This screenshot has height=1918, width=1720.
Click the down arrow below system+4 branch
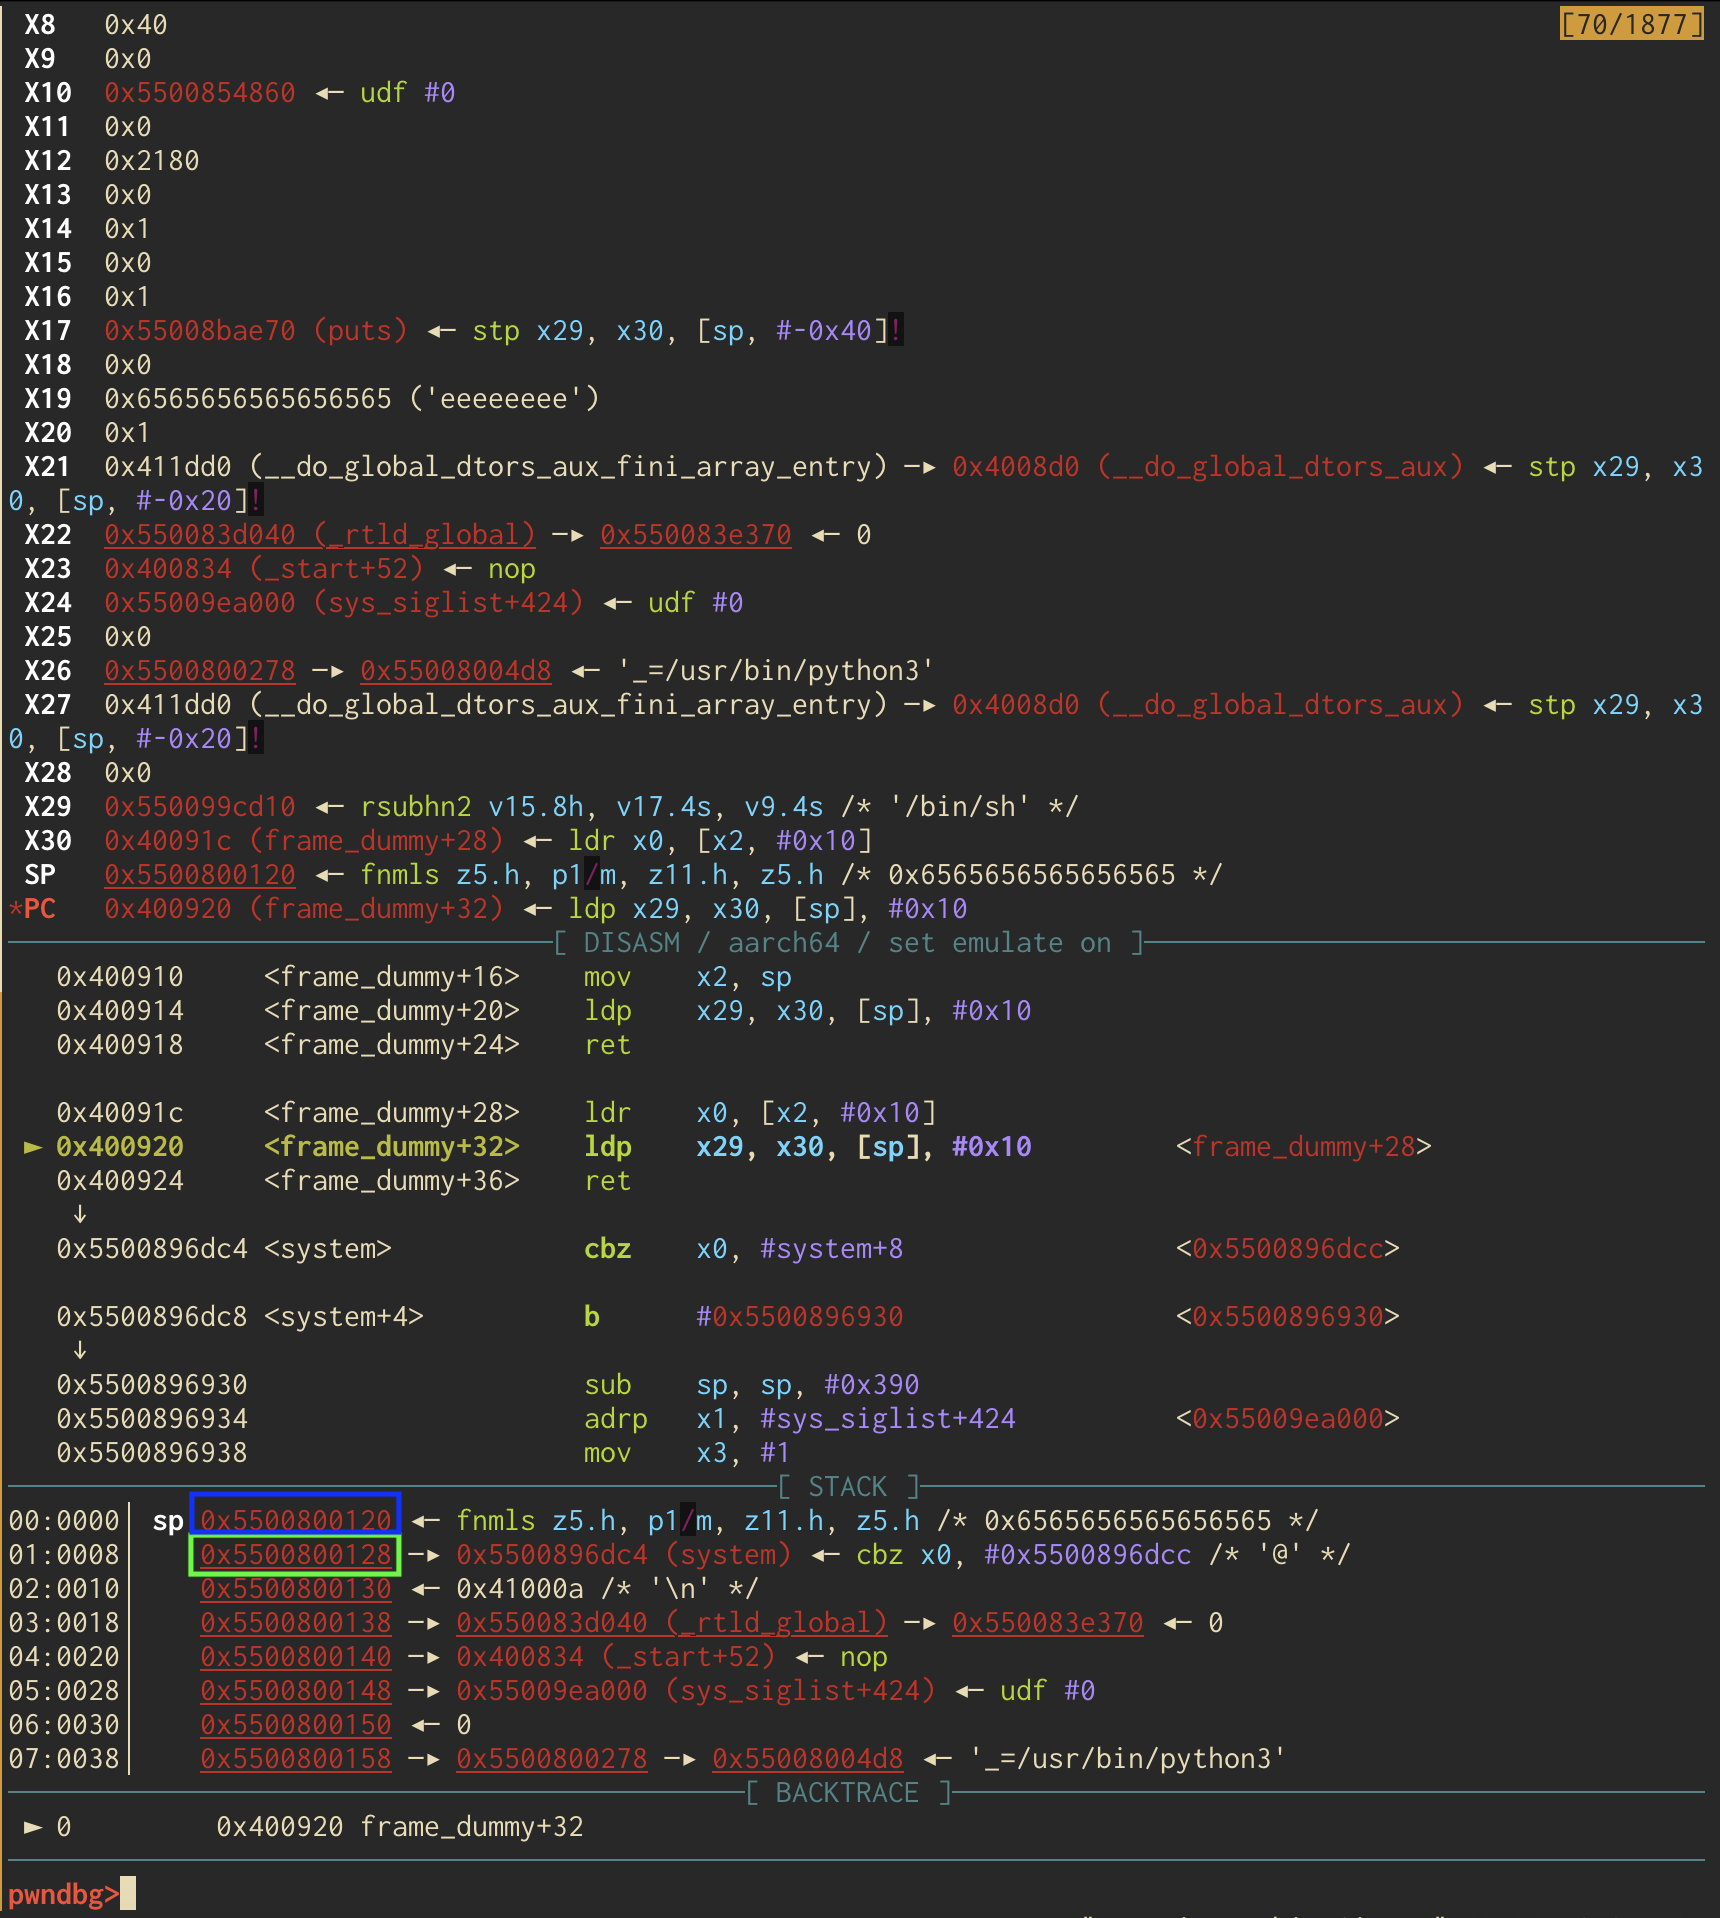click(80, 1350)
